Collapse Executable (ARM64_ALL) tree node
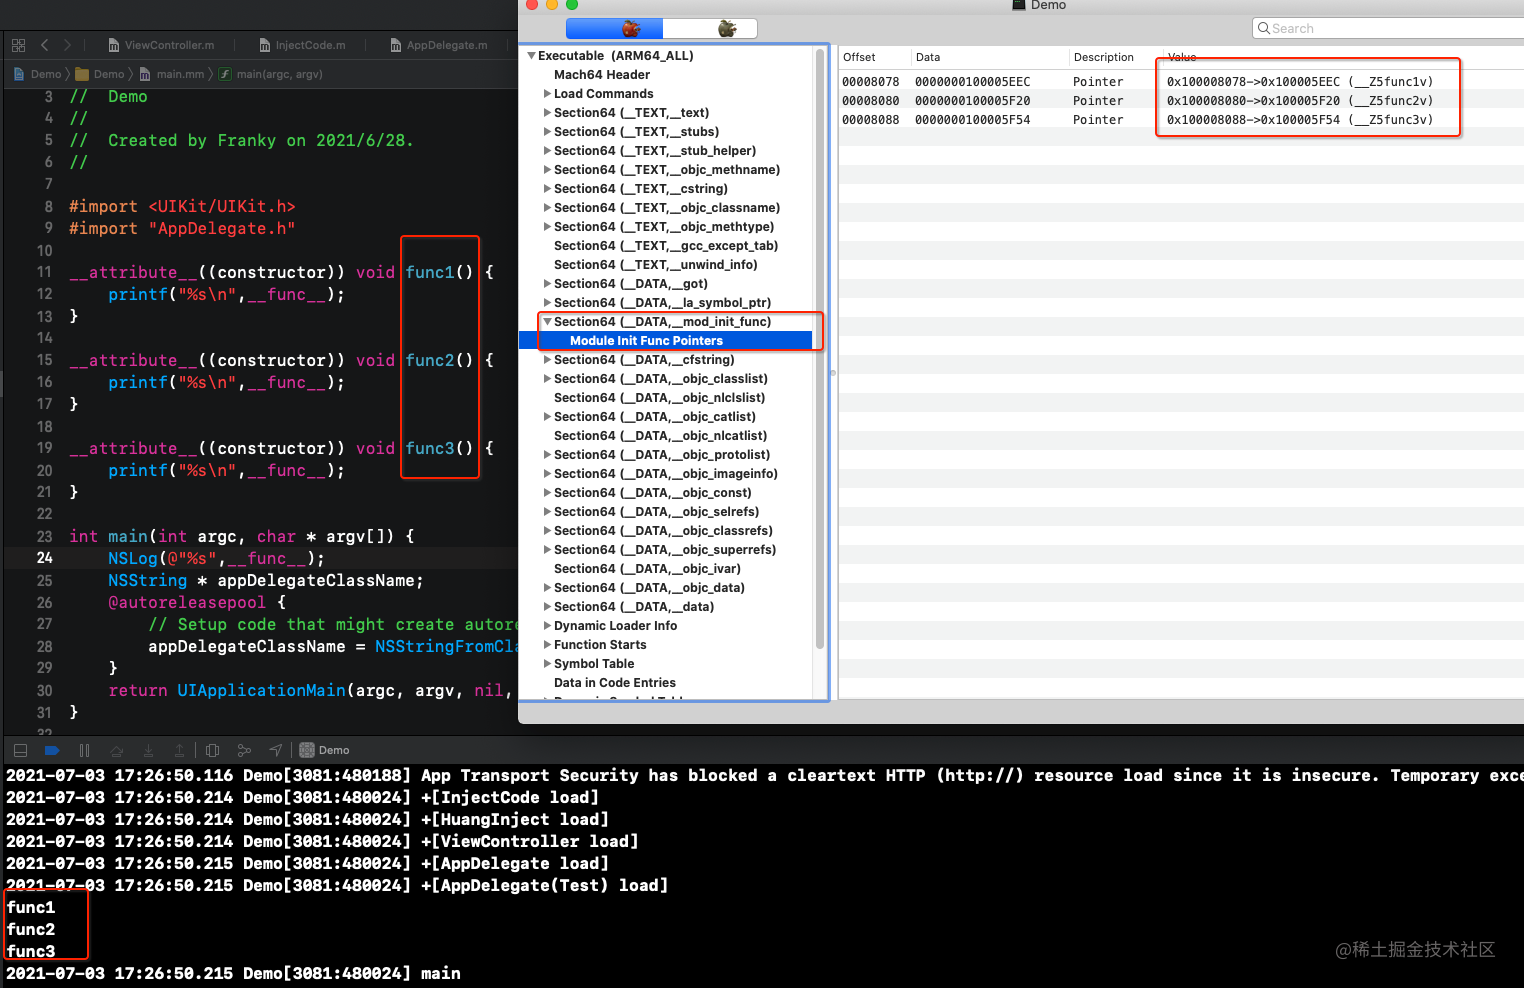1524x988 pixels. pos(532,56)
